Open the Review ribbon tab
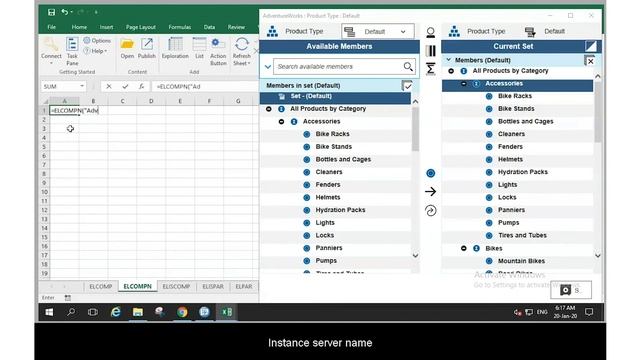640x360 pixels. coord(236,27)
